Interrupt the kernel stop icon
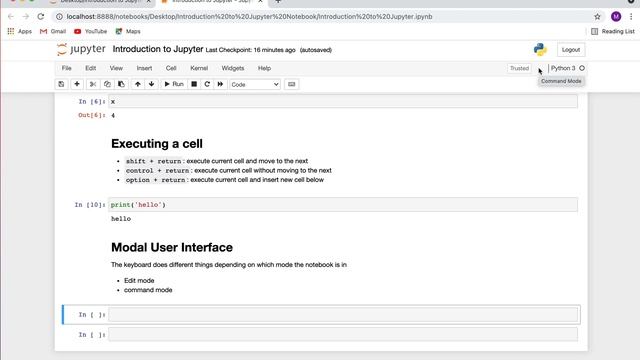 point(194,84)
